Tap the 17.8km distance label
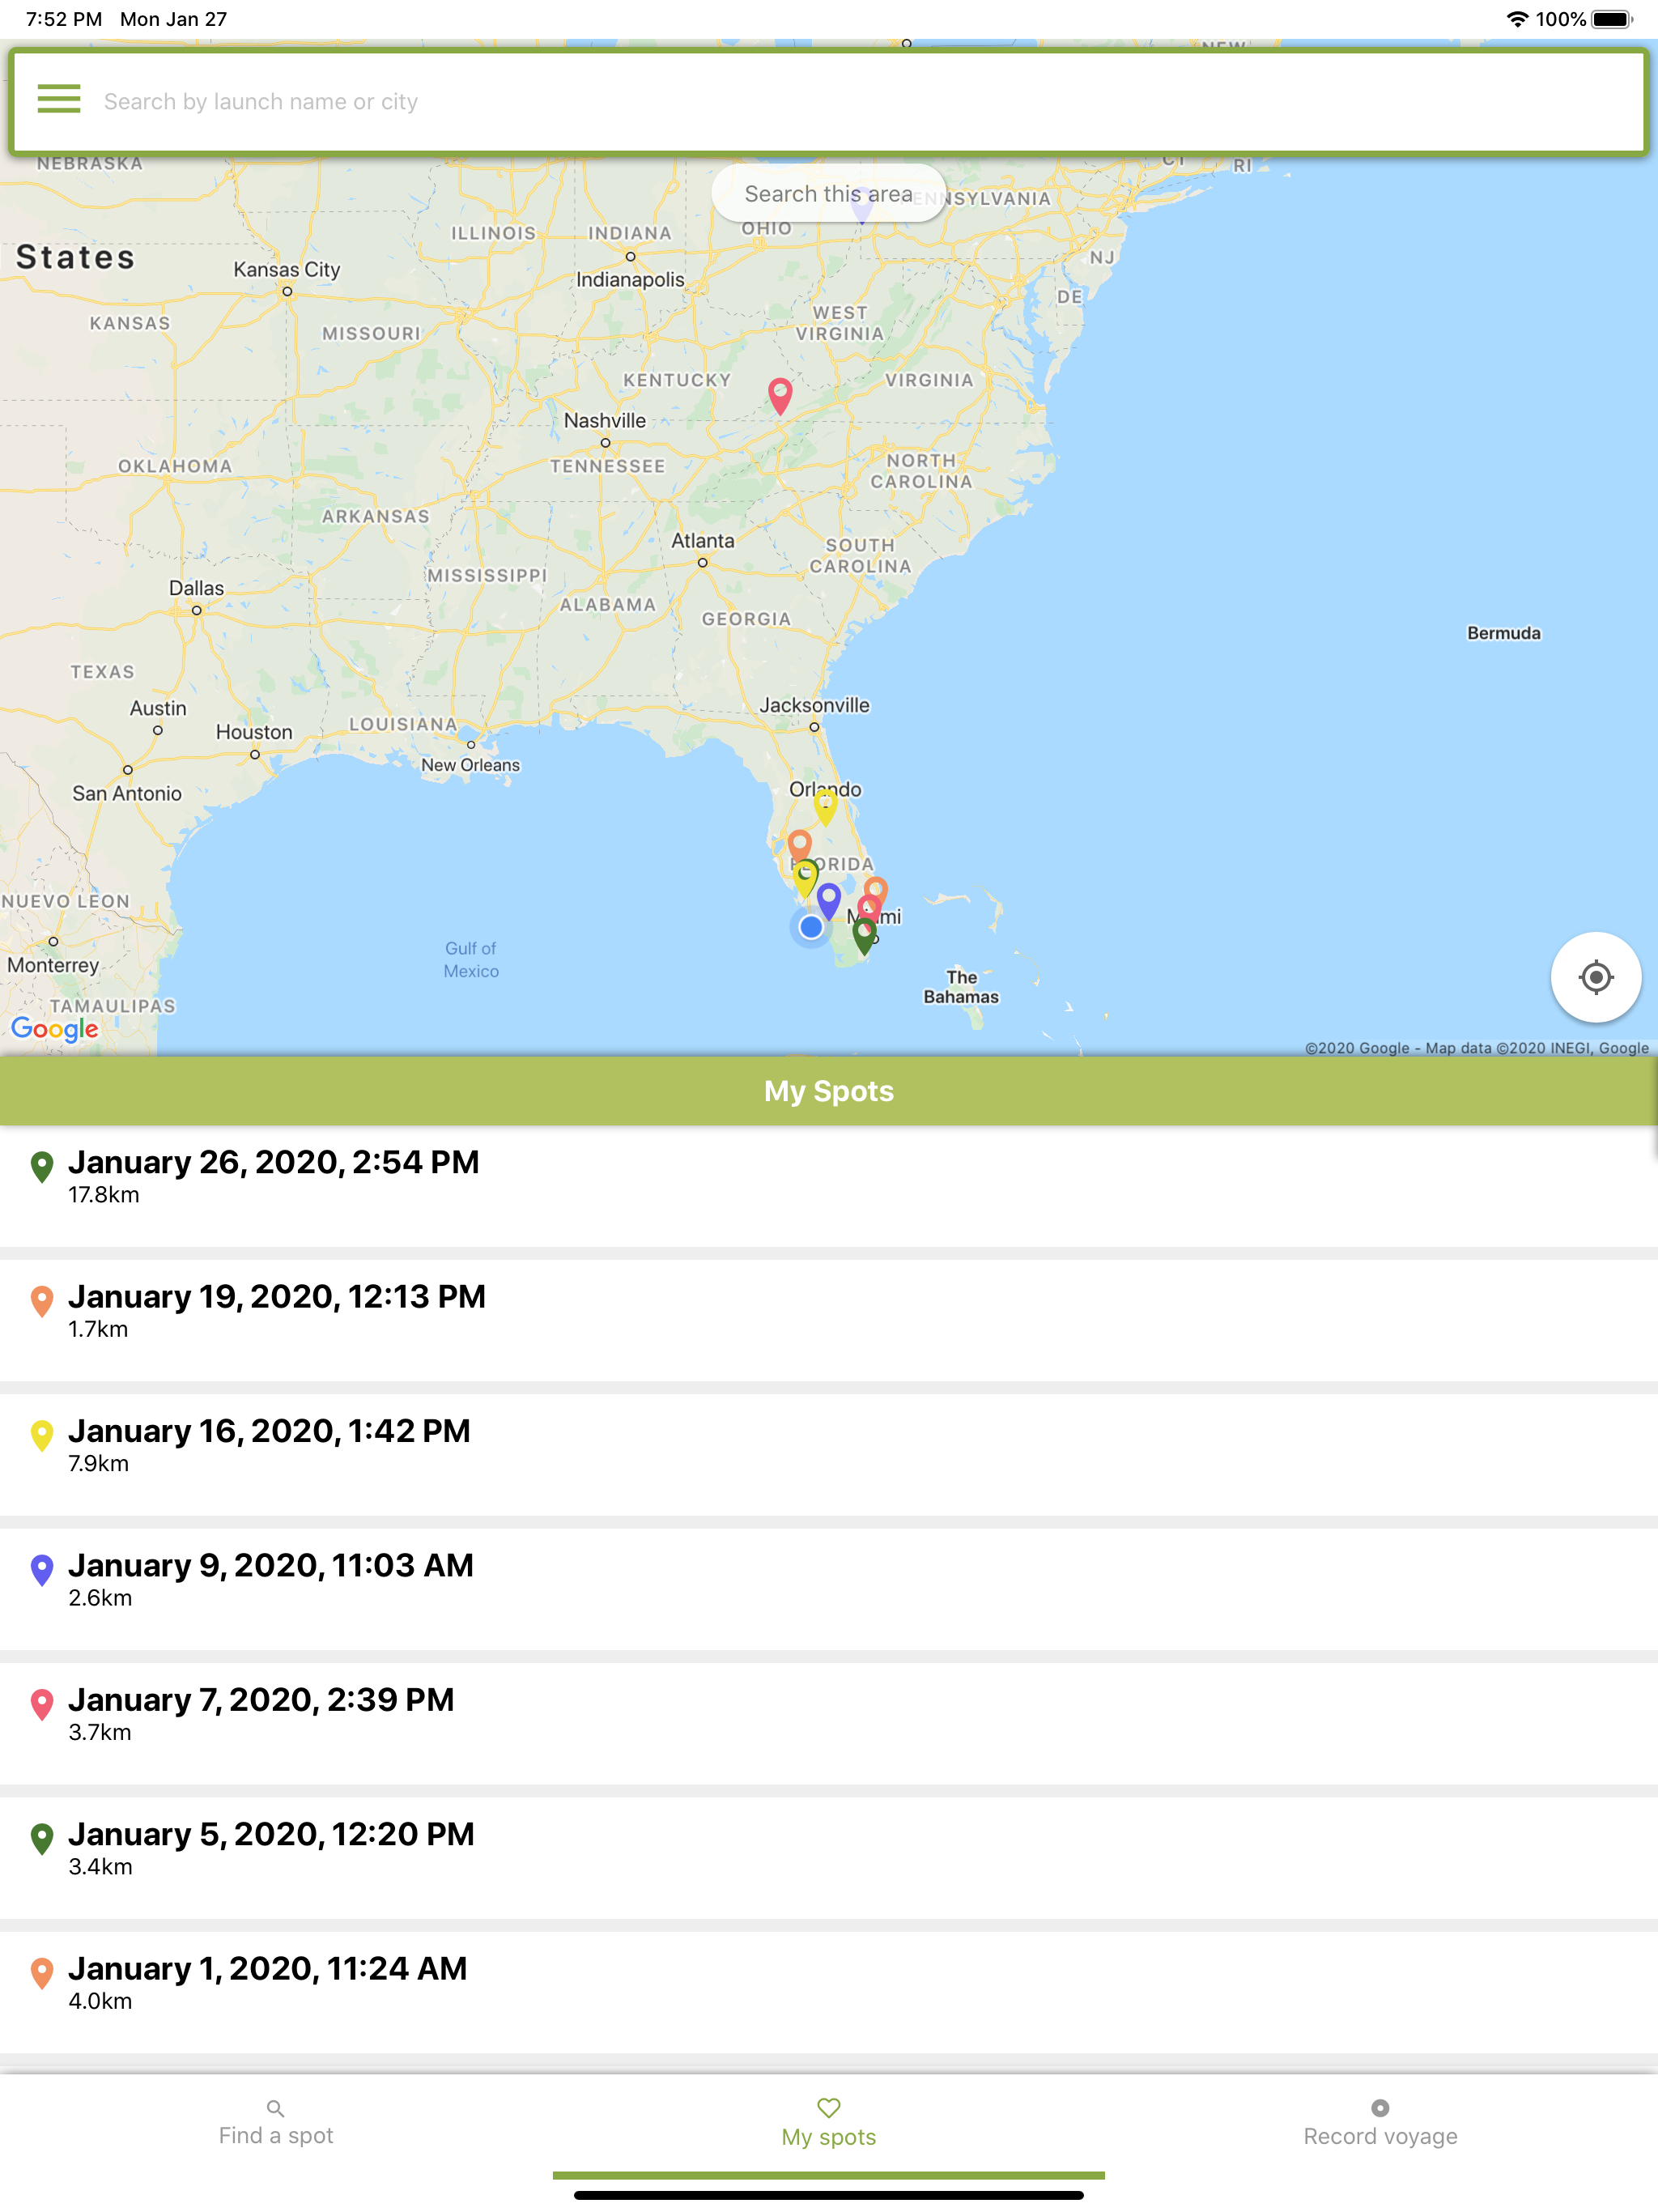The width and height of the screenshot is (1658, 2212). click(104, 1195)
